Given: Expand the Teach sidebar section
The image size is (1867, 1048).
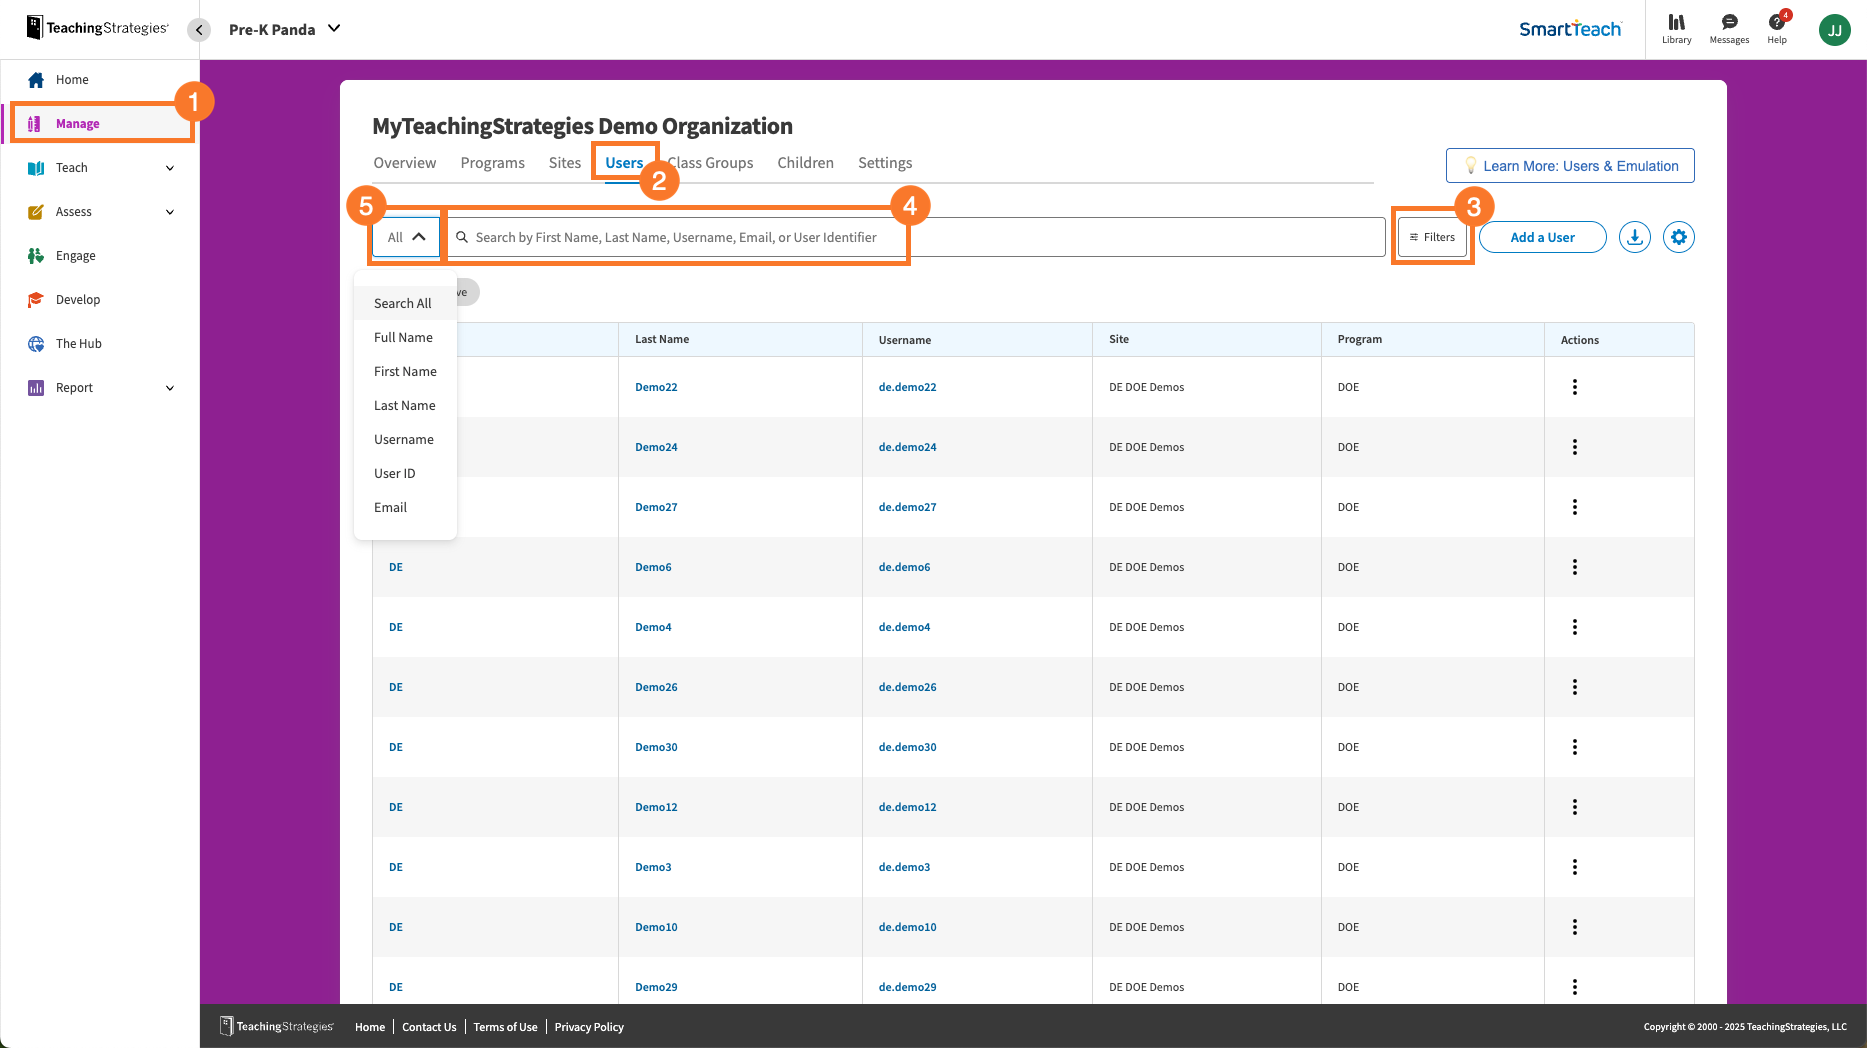Looking at the screenshot, I should (x=170, y=168).
